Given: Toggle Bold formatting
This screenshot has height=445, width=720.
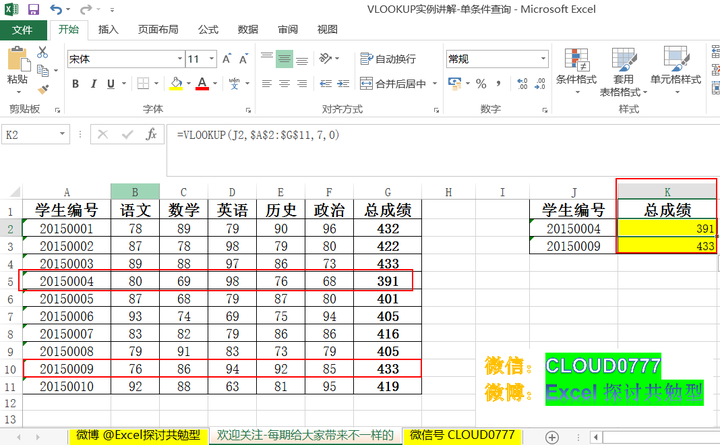Looking at the screenshot, I should click(76, 84).
